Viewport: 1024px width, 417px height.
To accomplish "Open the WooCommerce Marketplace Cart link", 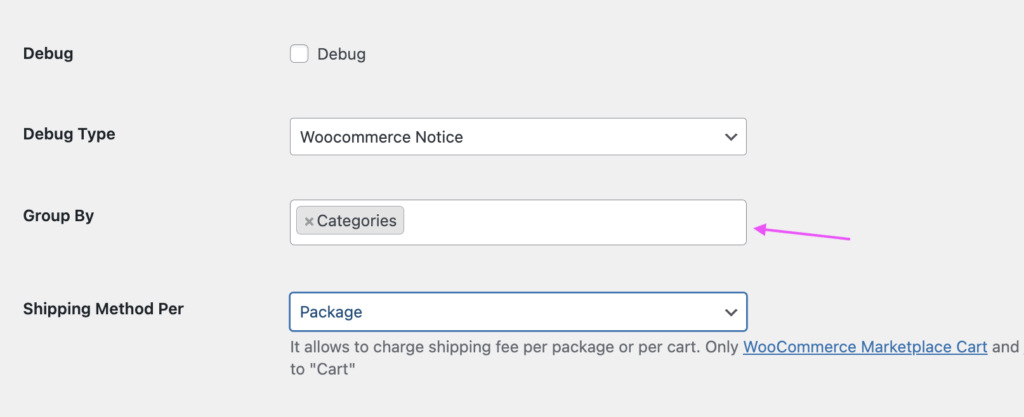I will [x=865, y=347].
